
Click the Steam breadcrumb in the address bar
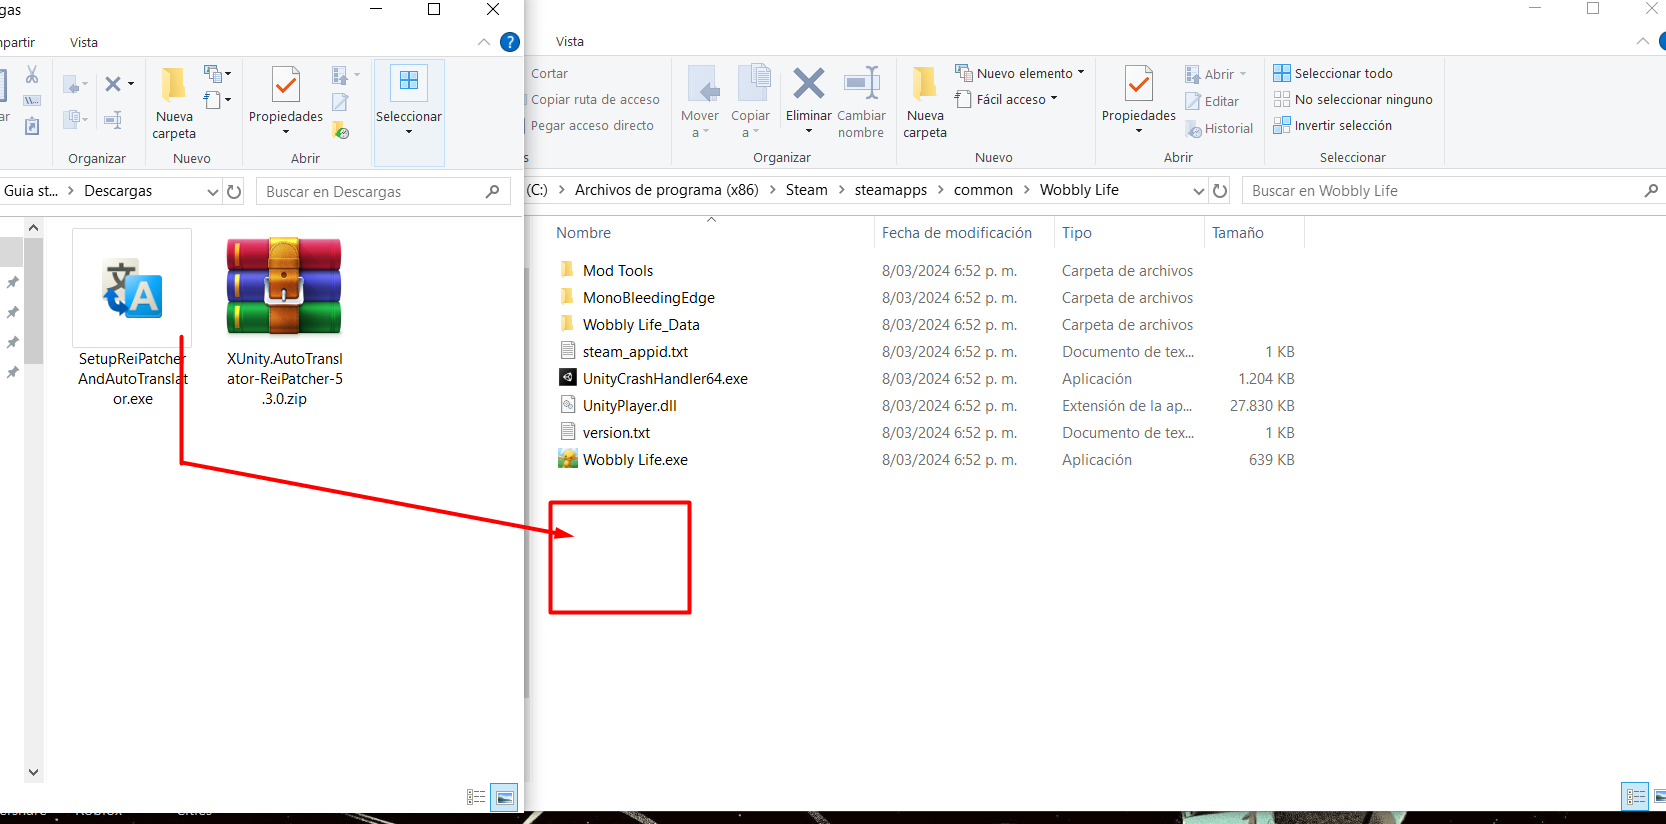(806, 190)
